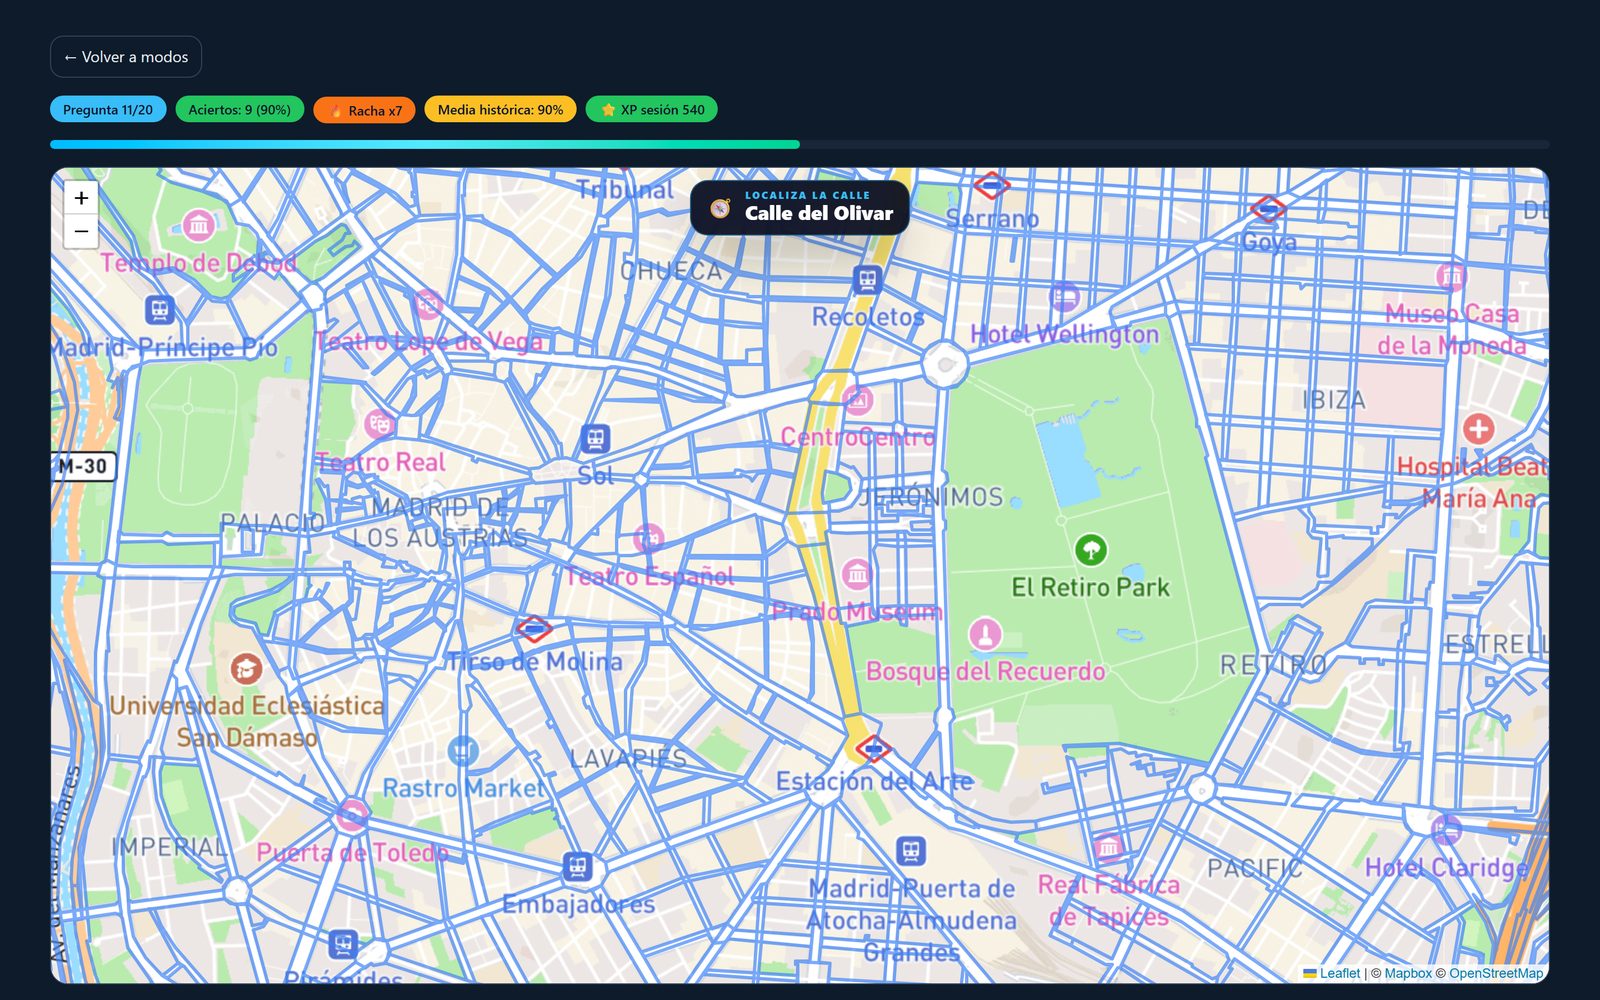Click the El Retiro Park lake
The height and width of the screenshot is (1000, 1600).
tap(1068, 463)
